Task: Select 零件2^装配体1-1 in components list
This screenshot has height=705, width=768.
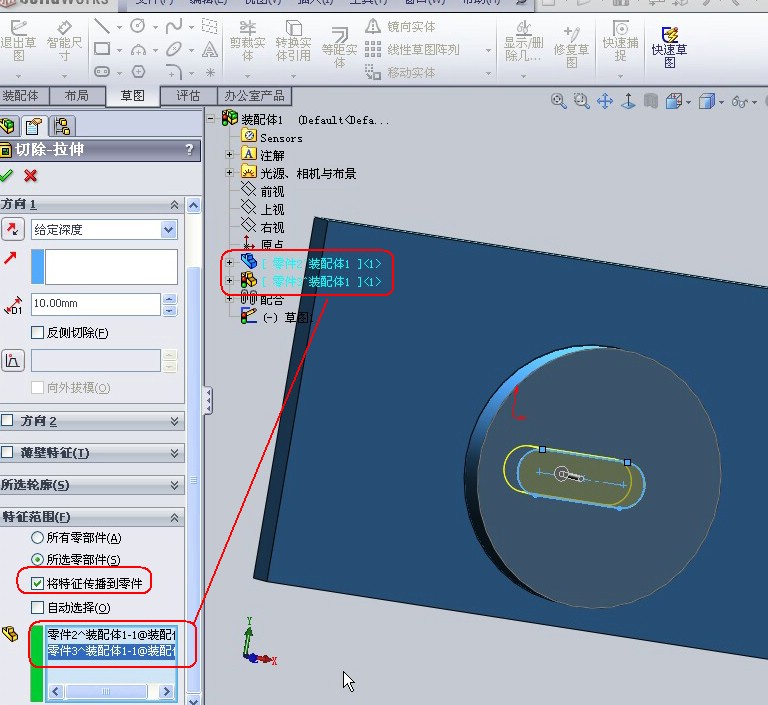Action: [111, 634]
